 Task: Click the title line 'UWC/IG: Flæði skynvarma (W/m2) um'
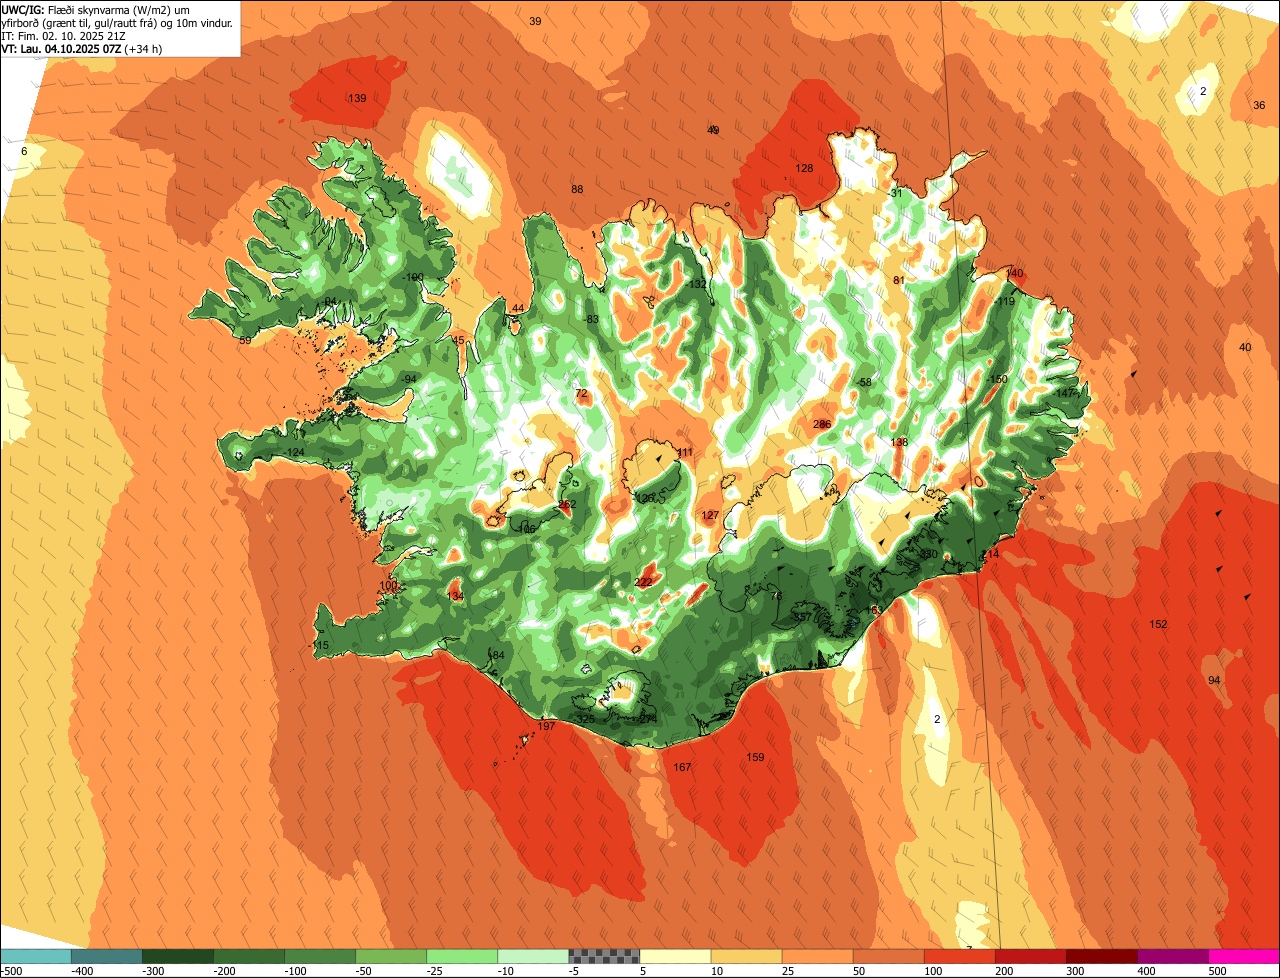click(x=95, y=10)
